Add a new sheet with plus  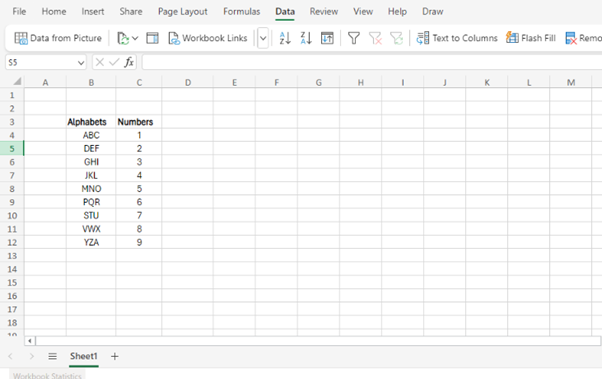click(x=114, y=357)
